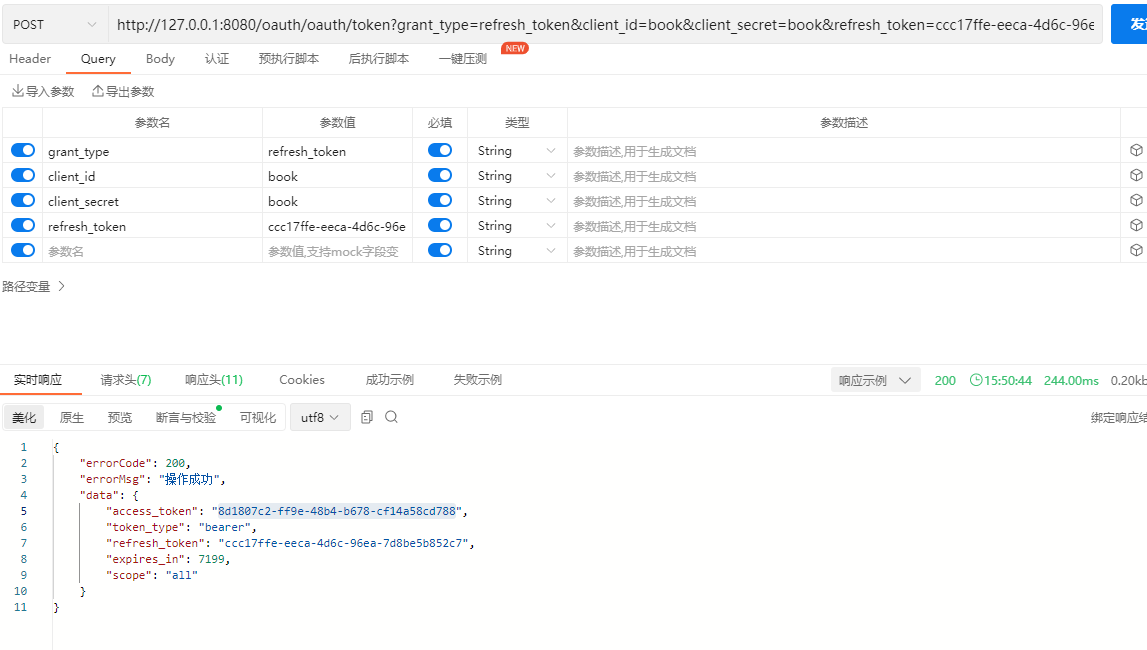Click the cube icon in client_secret row

pyautogui.click(x=1135, y=200)
